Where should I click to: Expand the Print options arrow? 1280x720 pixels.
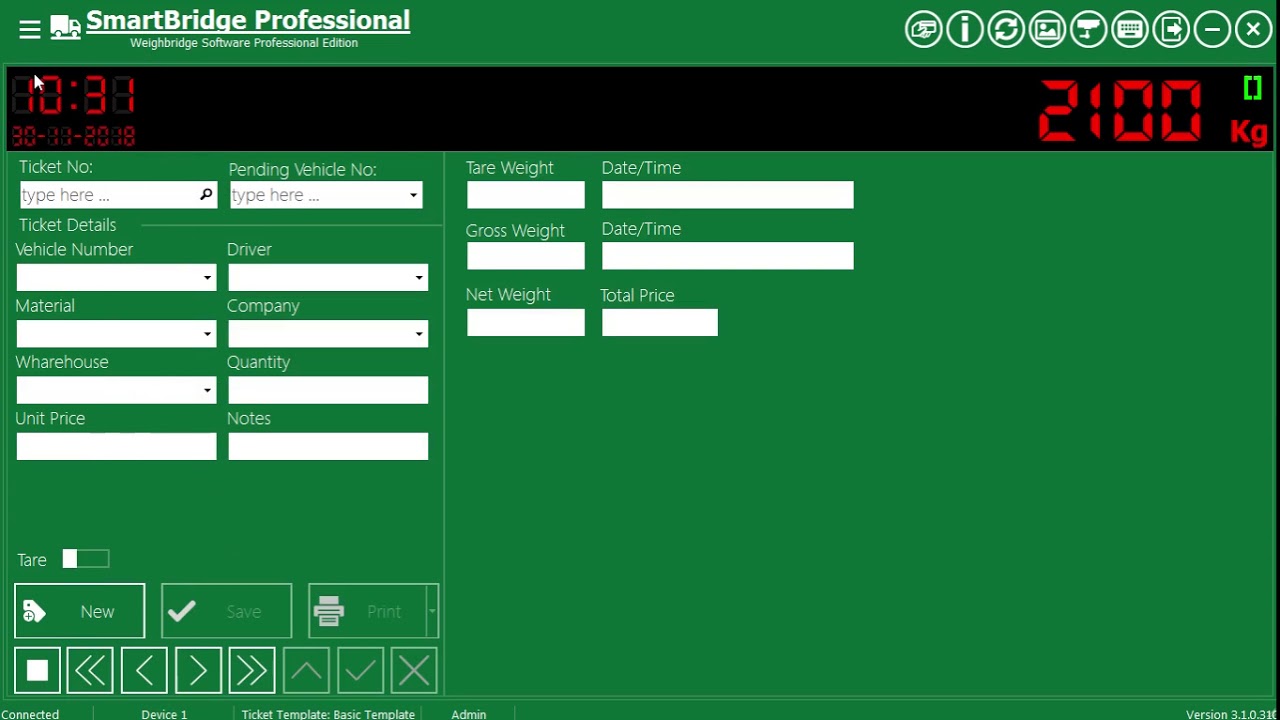(432, 611)
